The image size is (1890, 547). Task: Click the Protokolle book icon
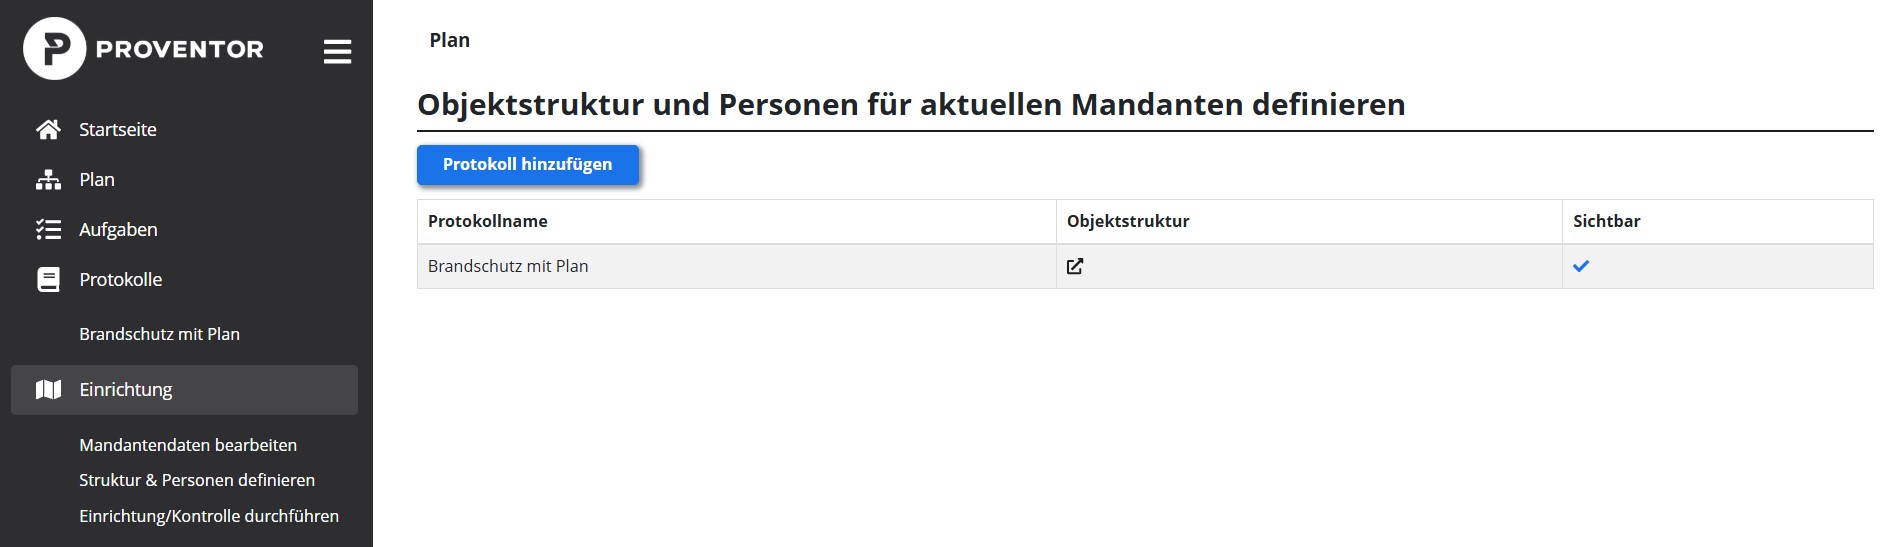[x=48, y=280]
